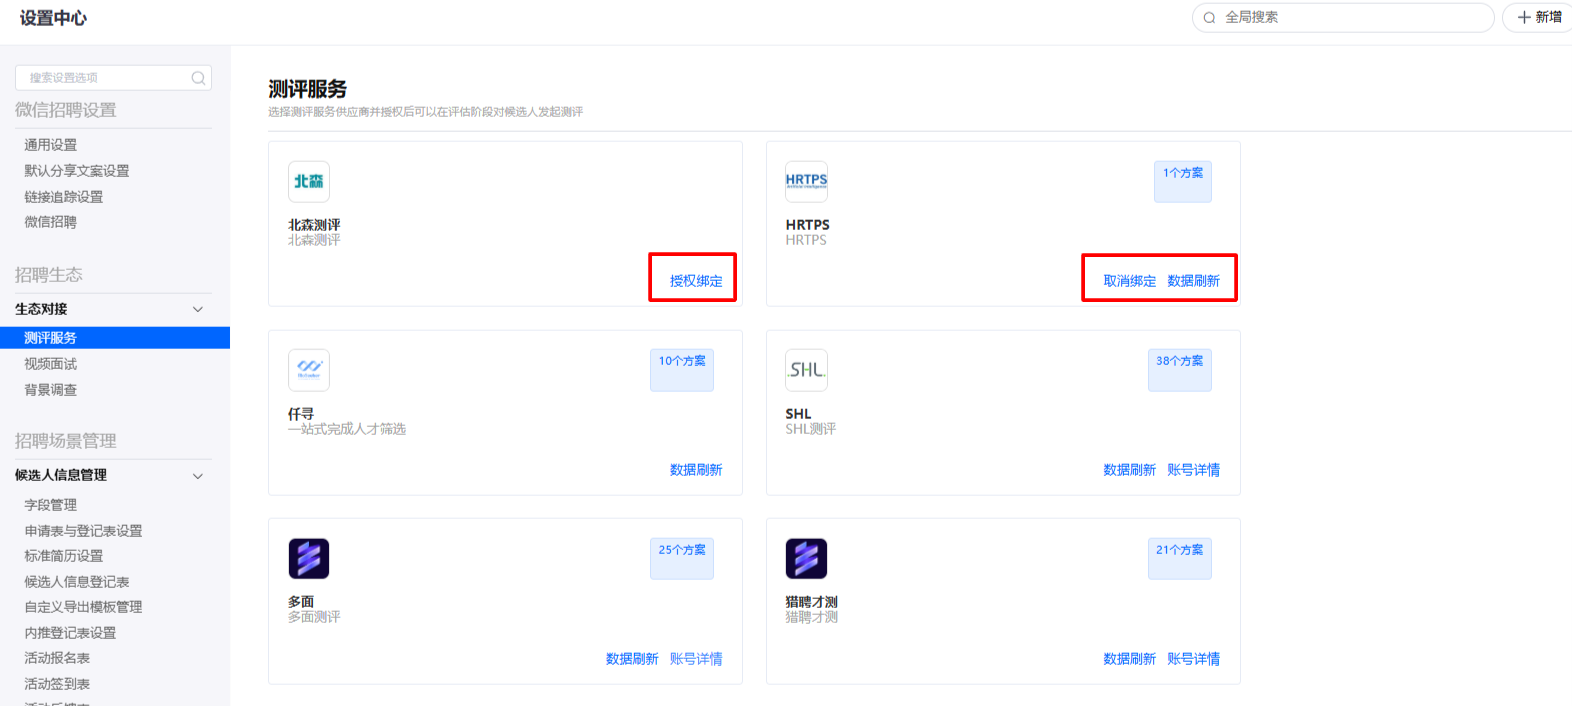Open 字段管理 in the sidebar
Viewport: 1572px width, 706px height.
pos(51,505)
